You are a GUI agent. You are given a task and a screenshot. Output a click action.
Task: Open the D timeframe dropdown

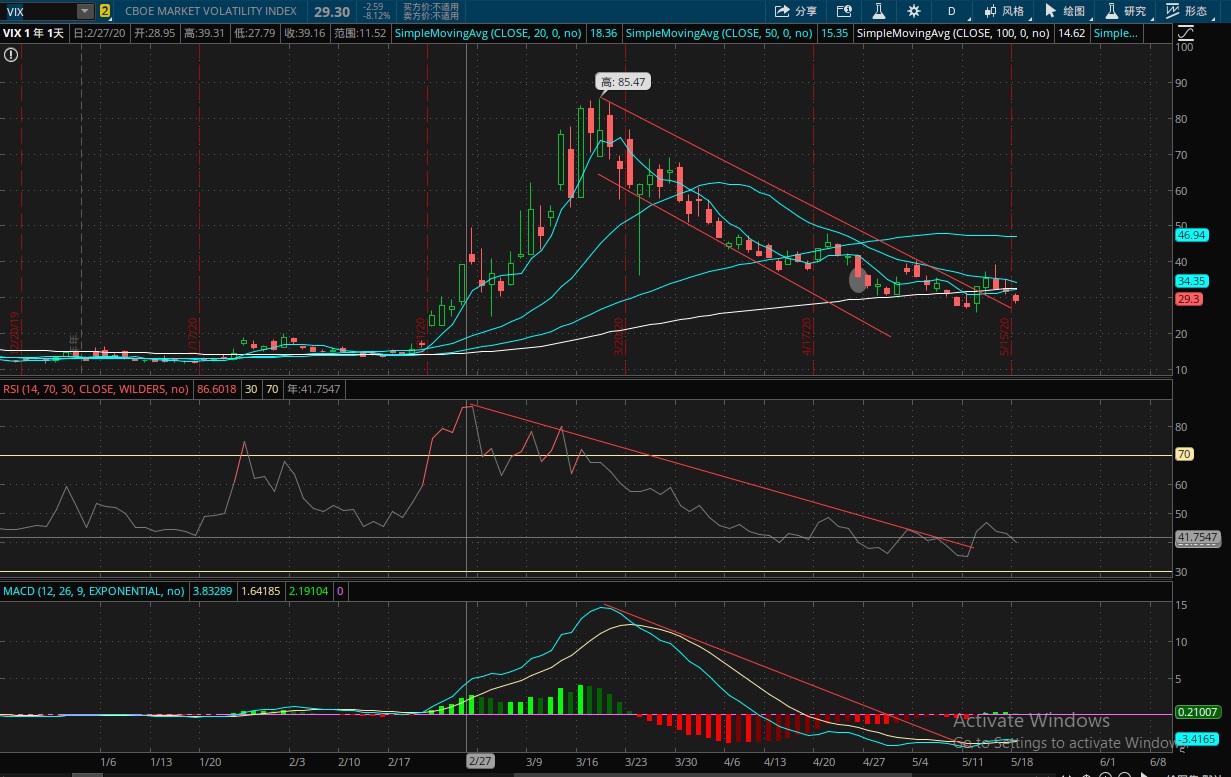pyautogui.click(x=951, y=11)
